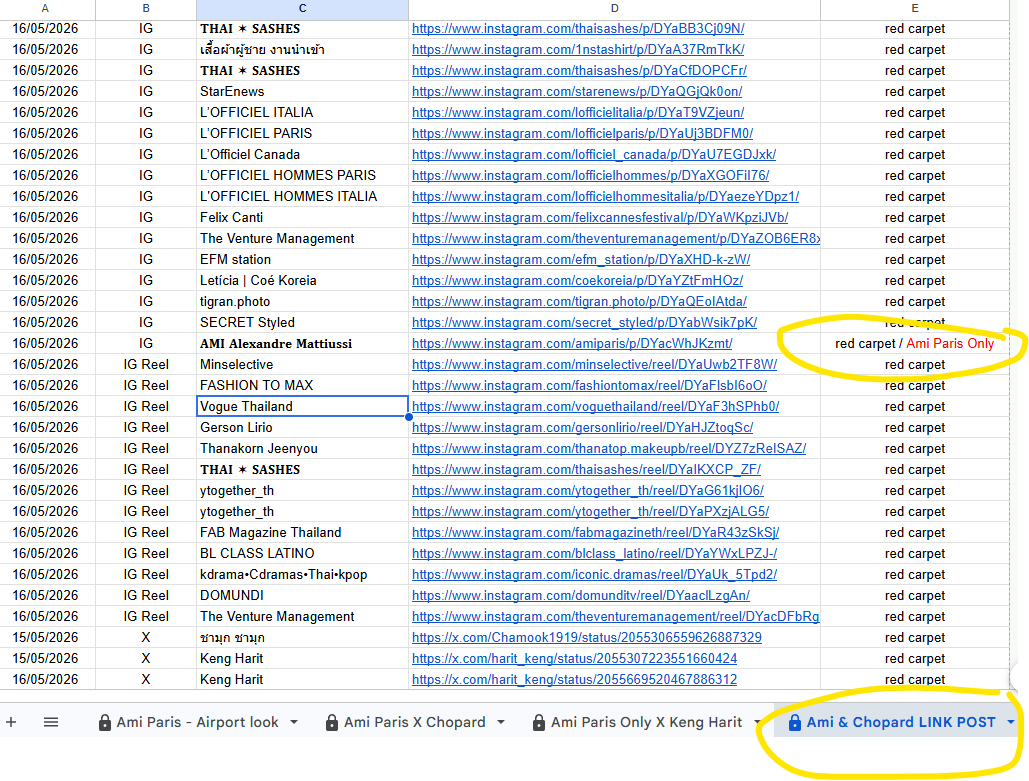
Task: Expand Ami Paris X Chopard tab menu arrow
Action: (501, 722)
